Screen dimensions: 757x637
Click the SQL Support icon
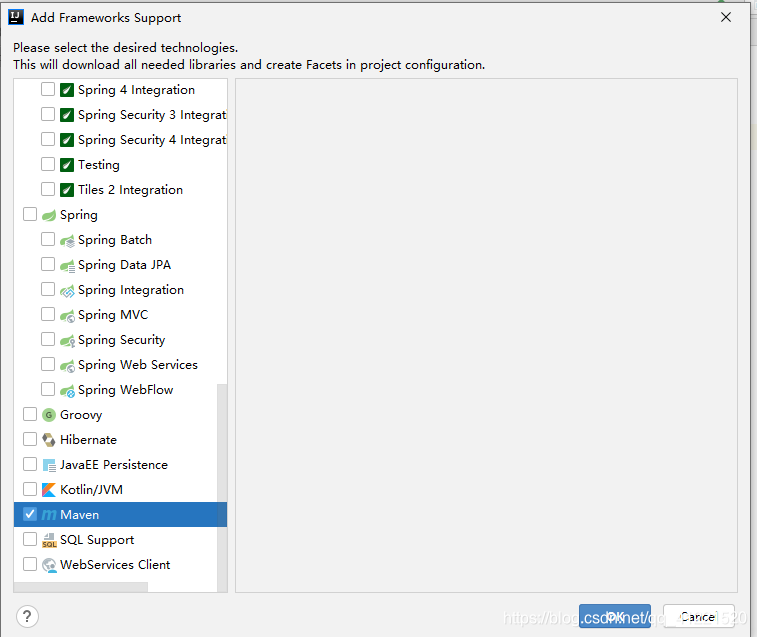coord(49,540)
